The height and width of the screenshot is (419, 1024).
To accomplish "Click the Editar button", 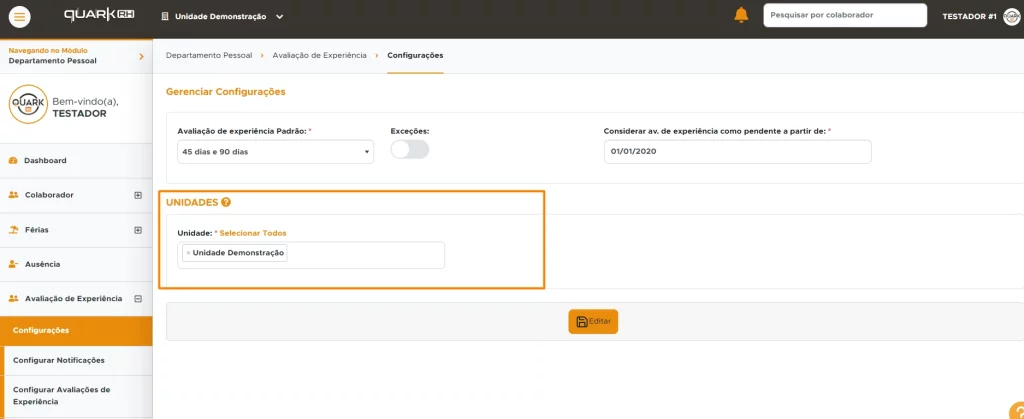I will point(593,321).
